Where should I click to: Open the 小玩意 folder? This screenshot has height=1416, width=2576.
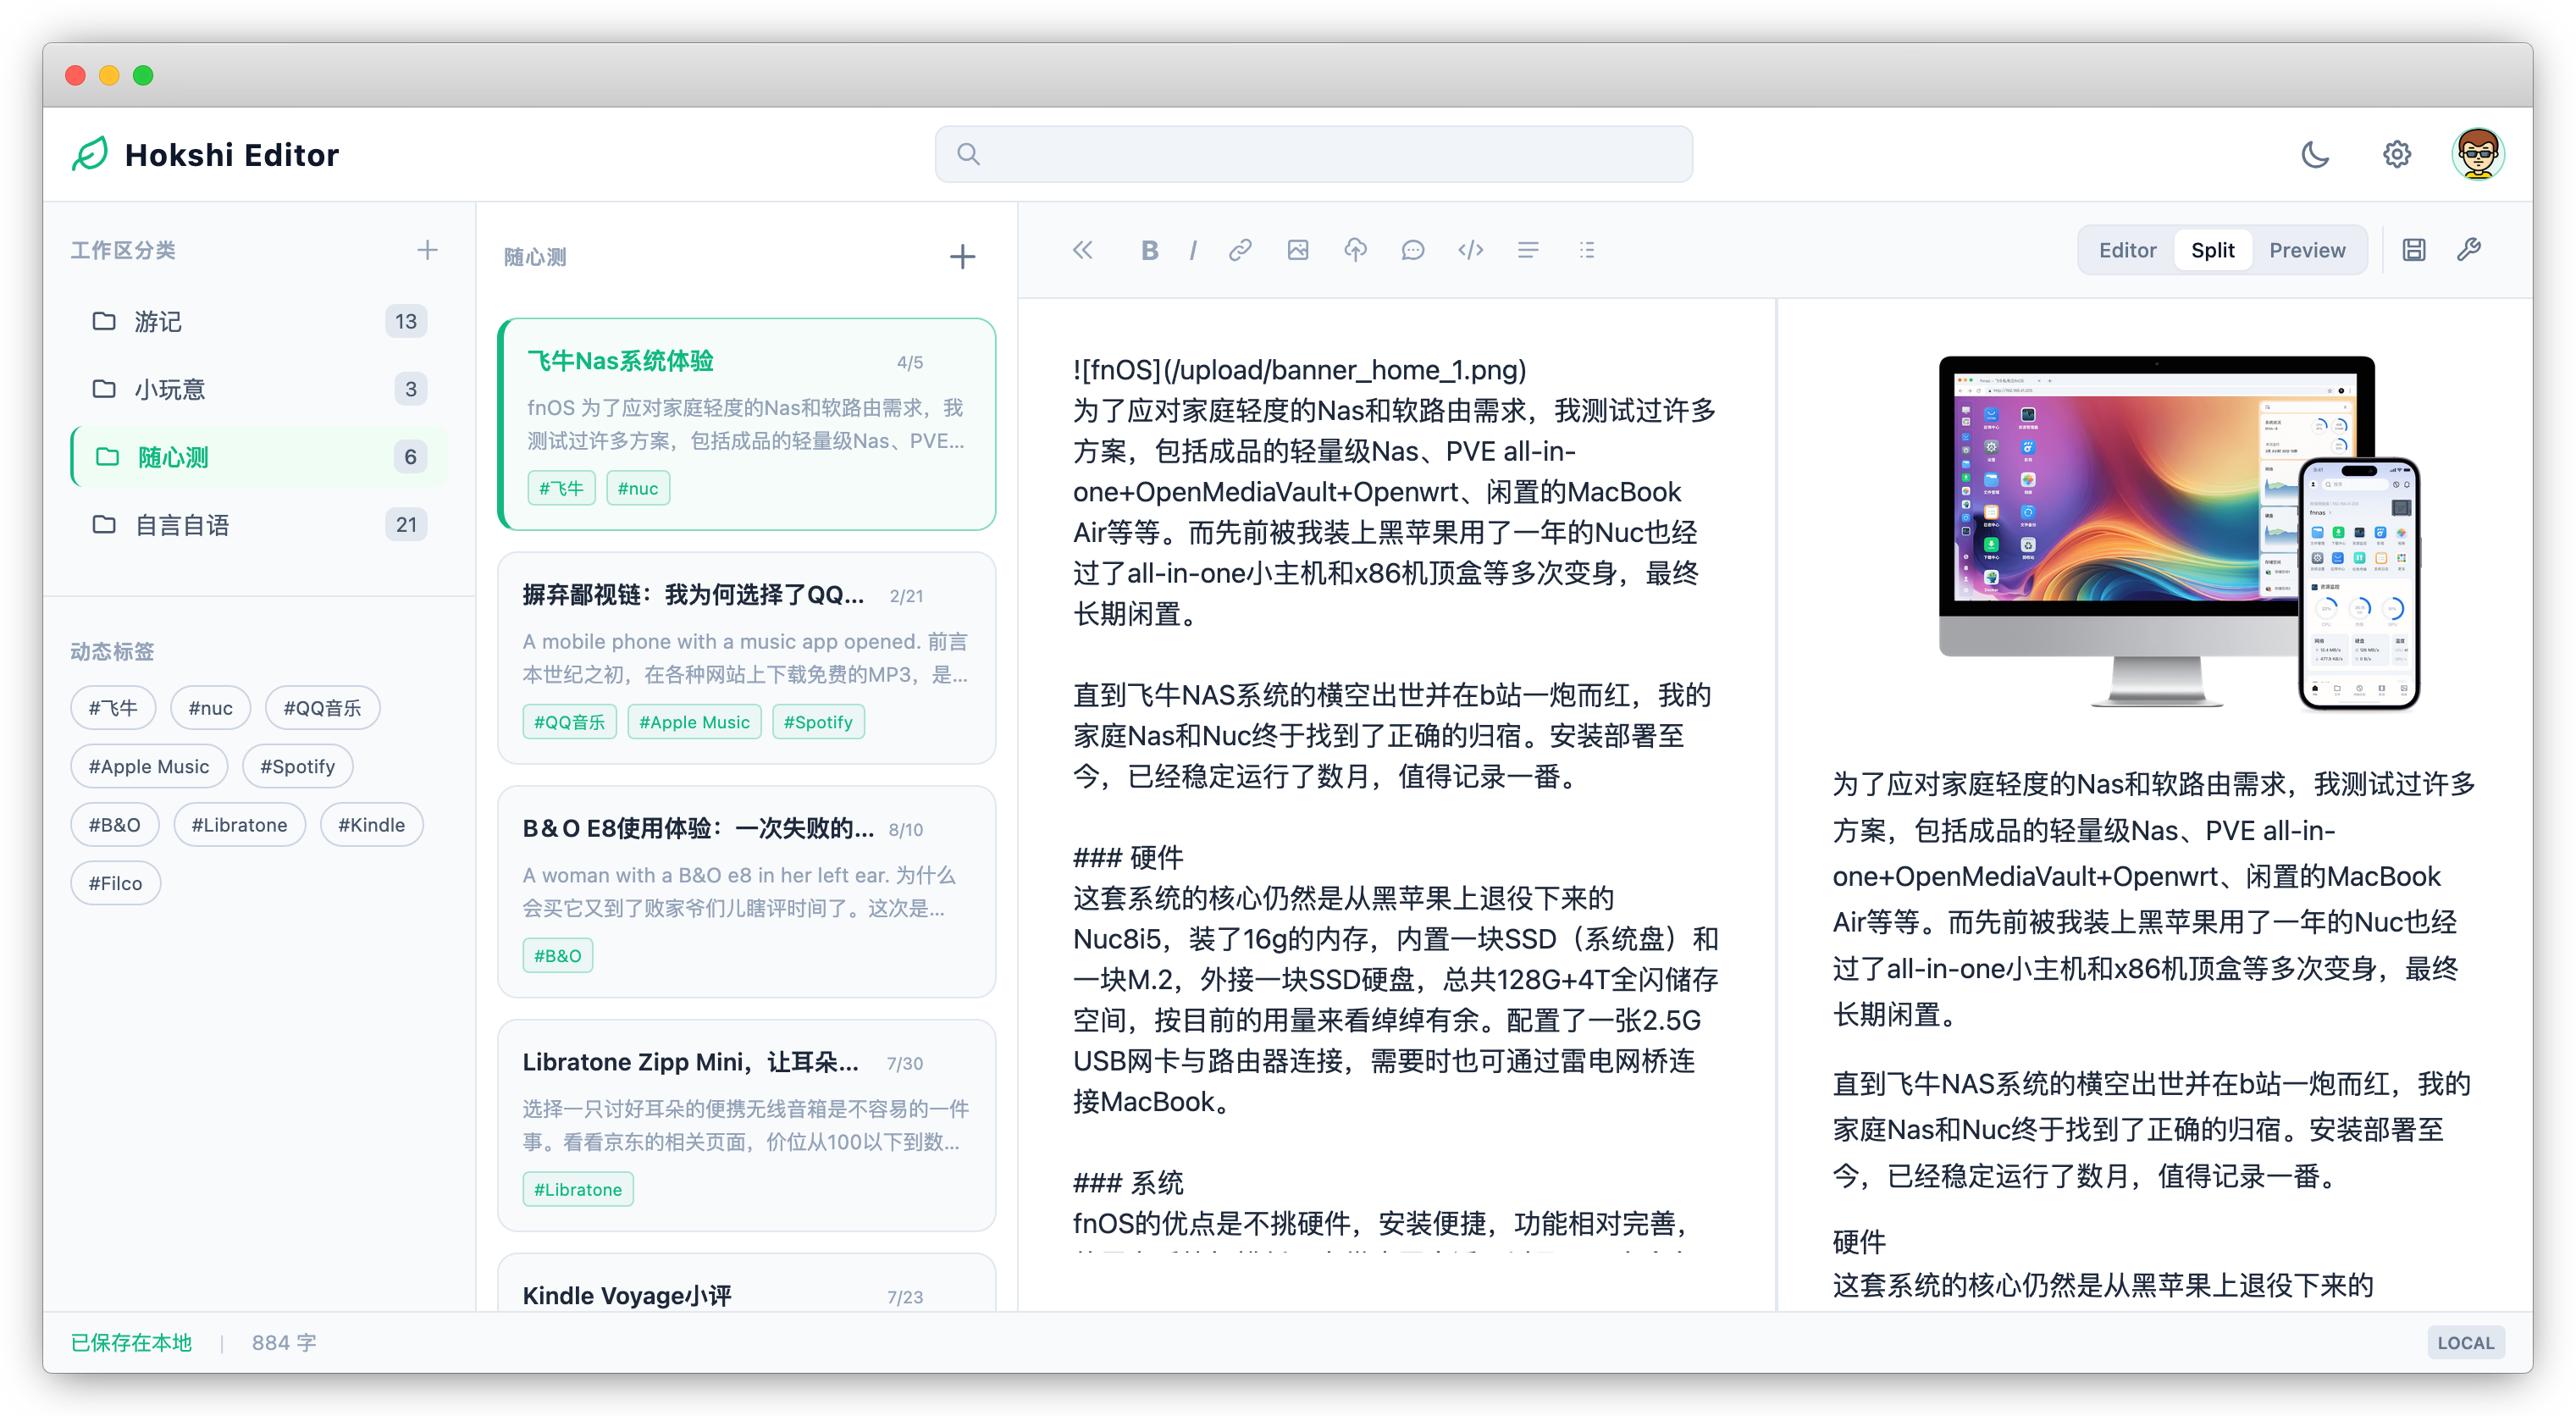pyautogui.click(x=258, y=389)
